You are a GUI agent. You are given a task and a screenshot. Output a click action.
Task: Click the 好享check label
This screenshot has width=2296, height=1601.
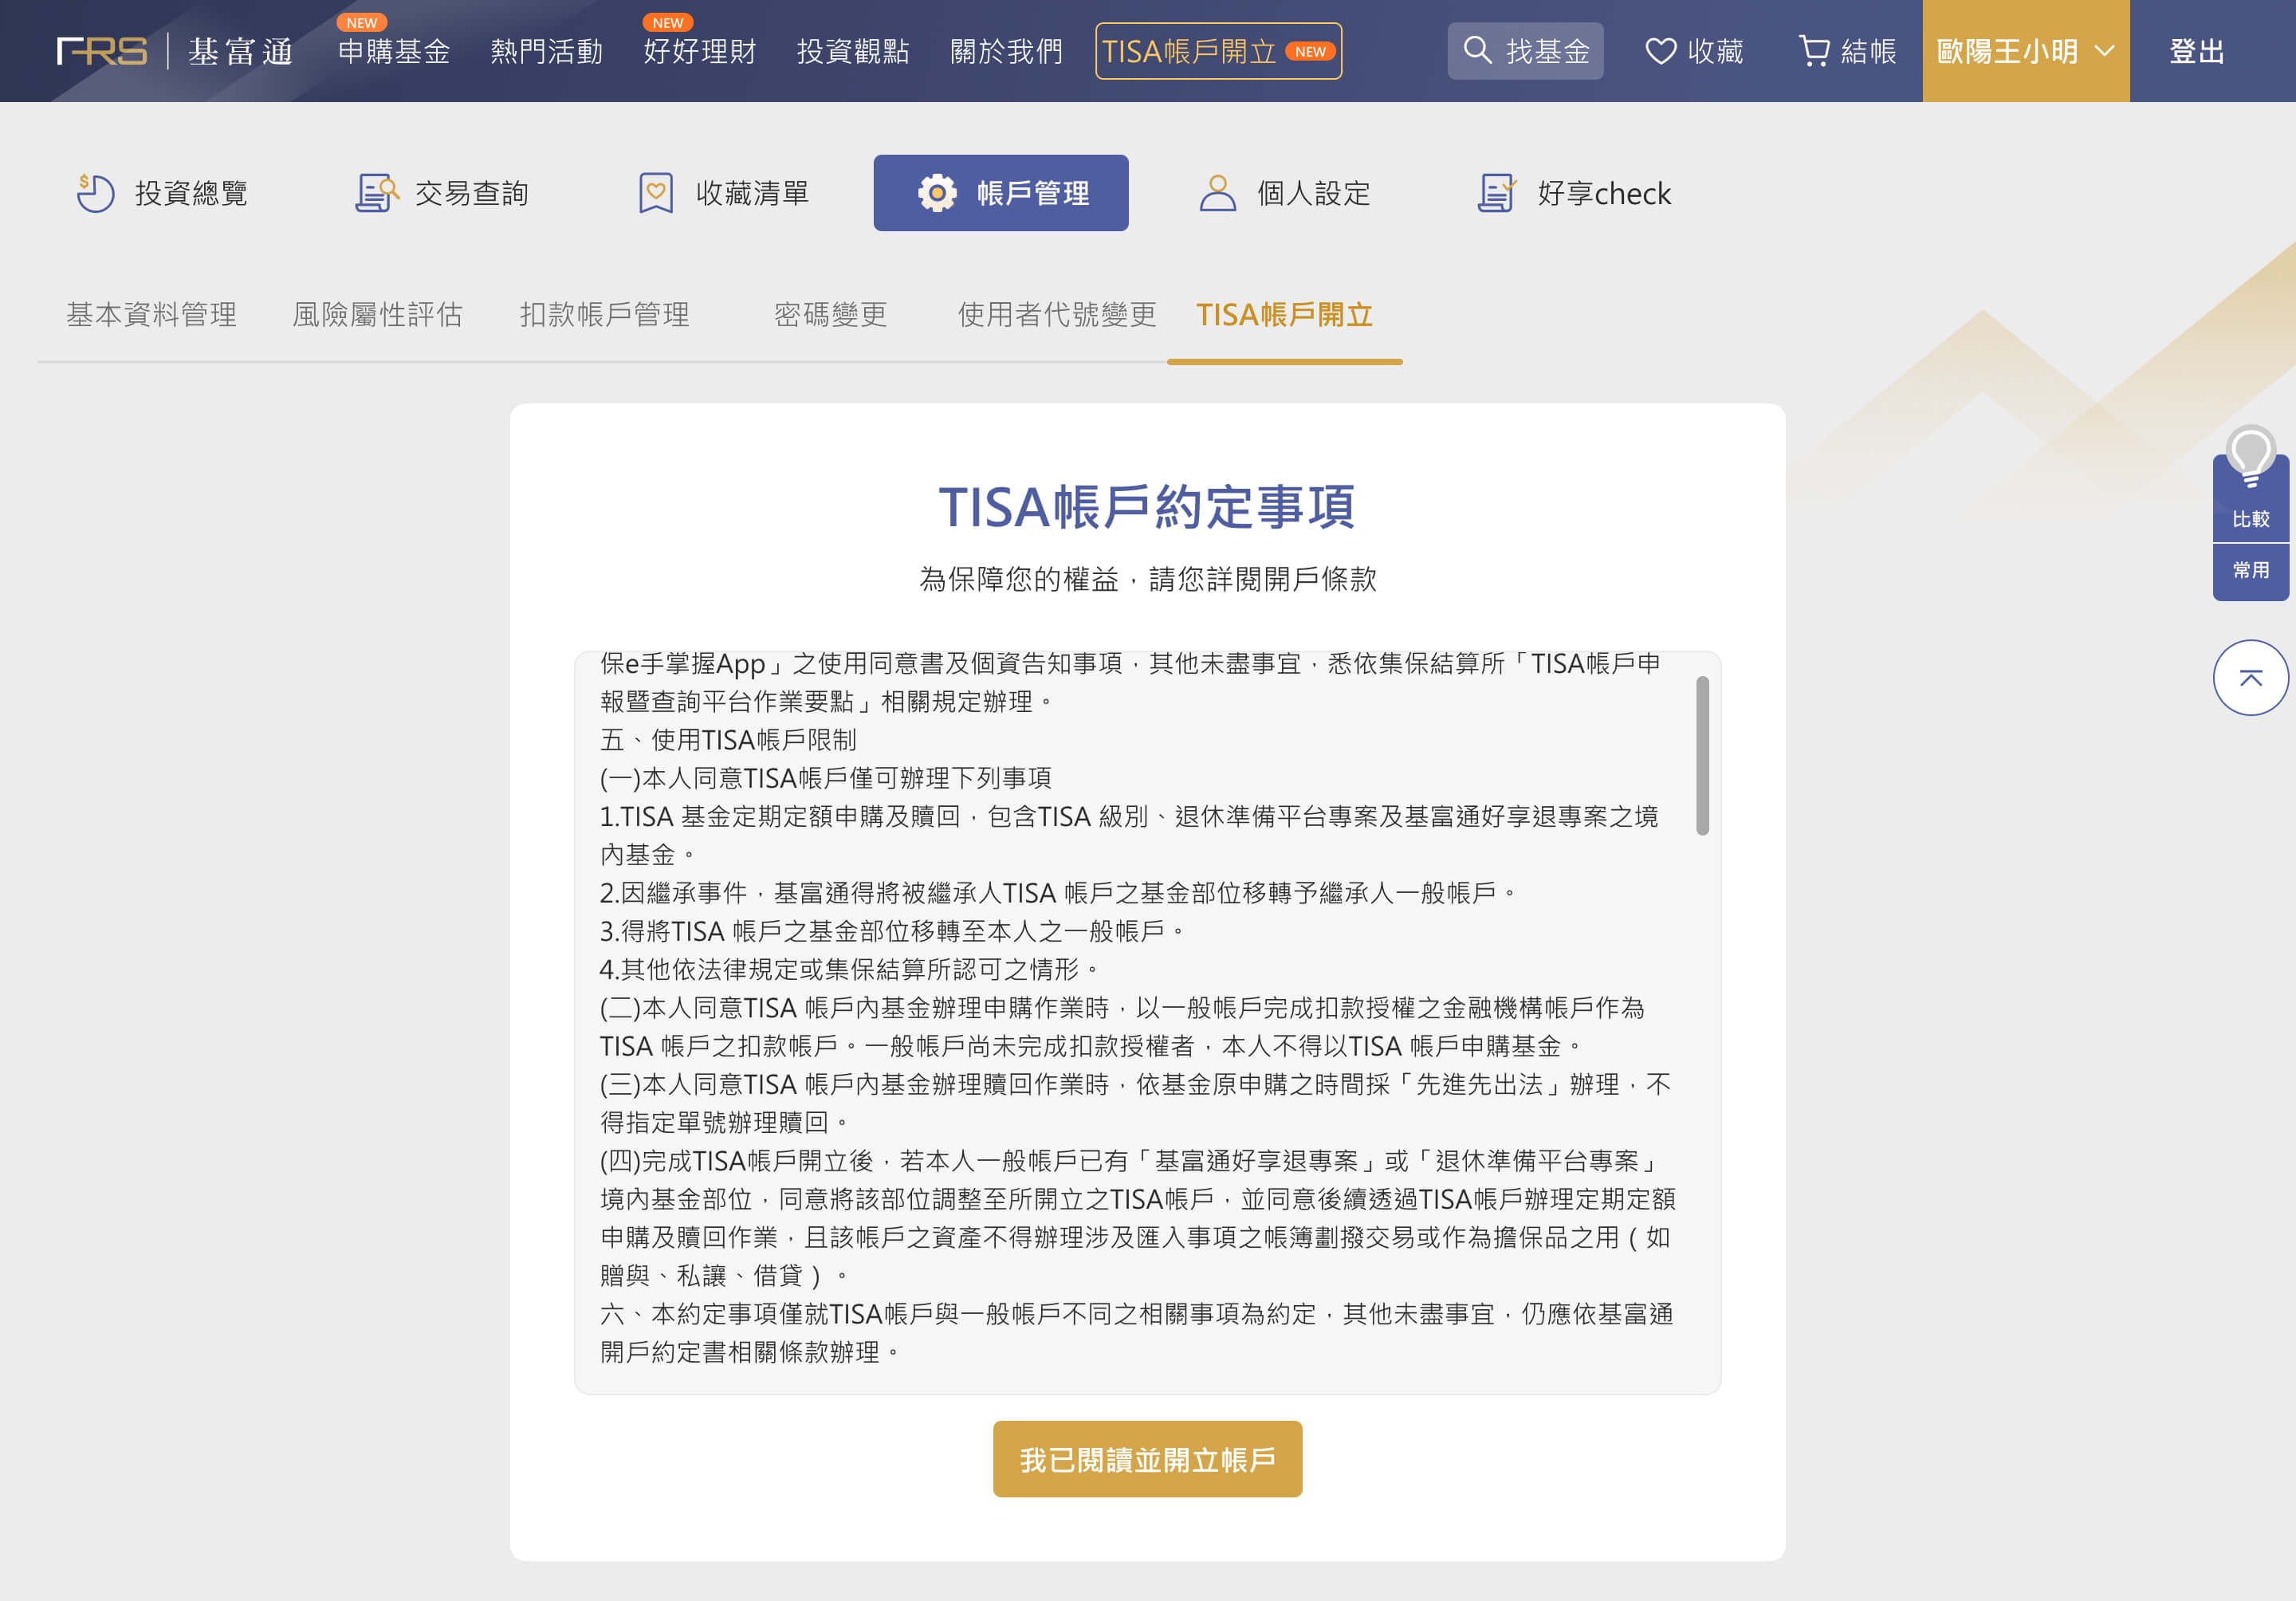[x=1604, y=193]
